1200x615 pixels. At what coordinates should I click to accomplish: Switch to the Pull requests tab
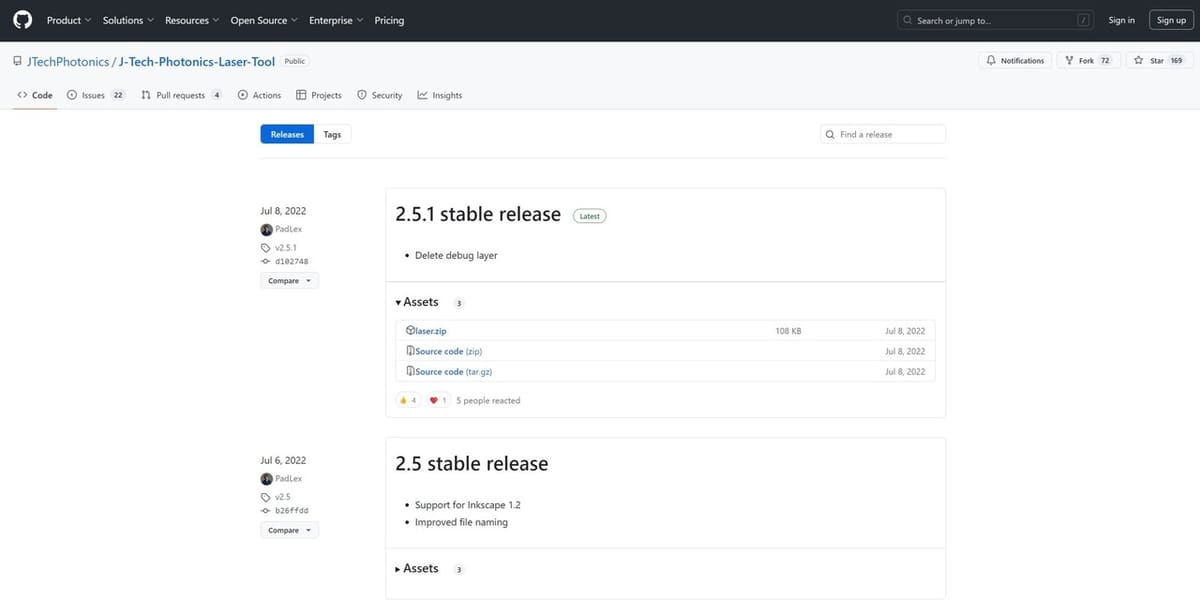181,95
